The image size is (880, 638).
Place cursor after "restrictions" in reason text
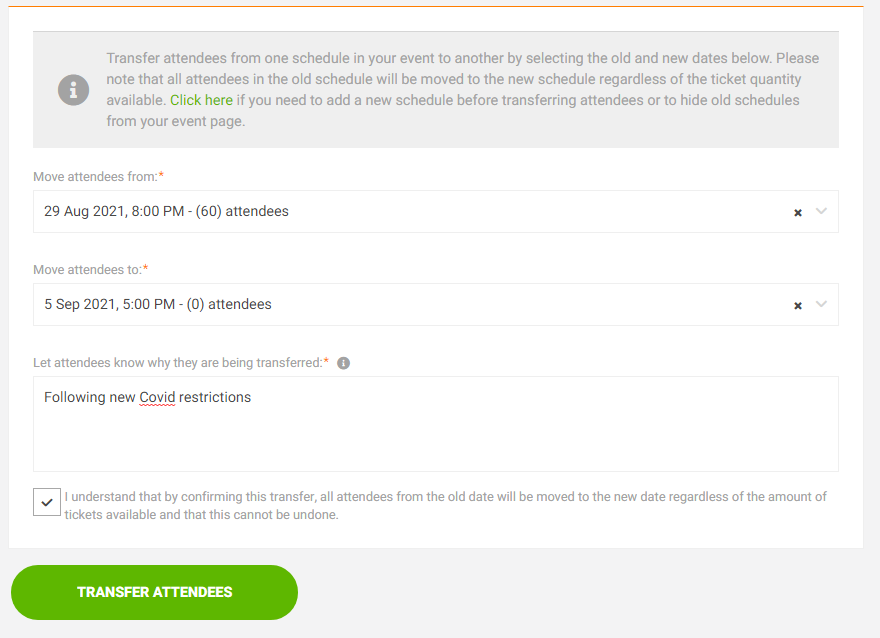coord(252,397)
